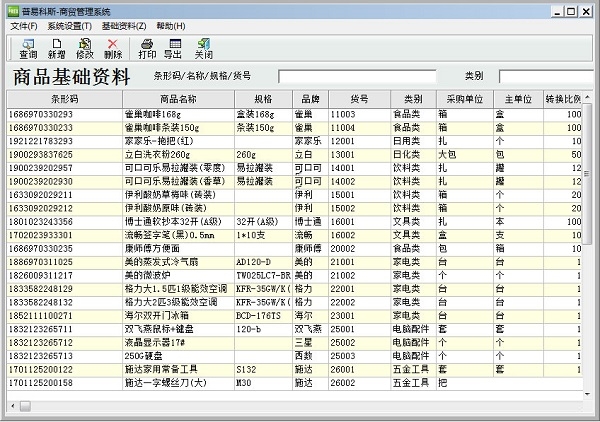Click the 导出 (Export) toolbar icon
The image size is (600, 422).
pos(173,48)
